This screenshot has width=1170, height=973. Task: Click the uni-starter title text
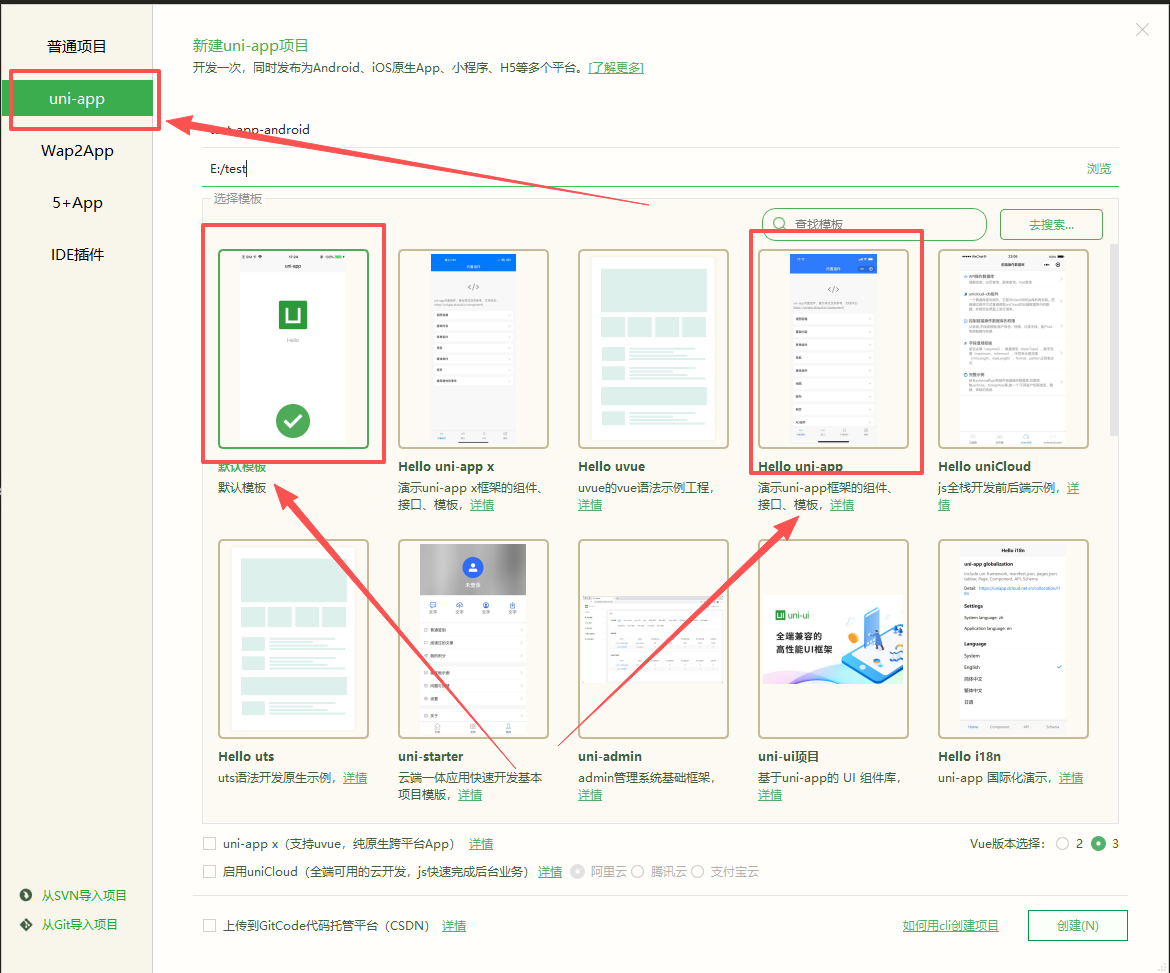tap(431, 757)
